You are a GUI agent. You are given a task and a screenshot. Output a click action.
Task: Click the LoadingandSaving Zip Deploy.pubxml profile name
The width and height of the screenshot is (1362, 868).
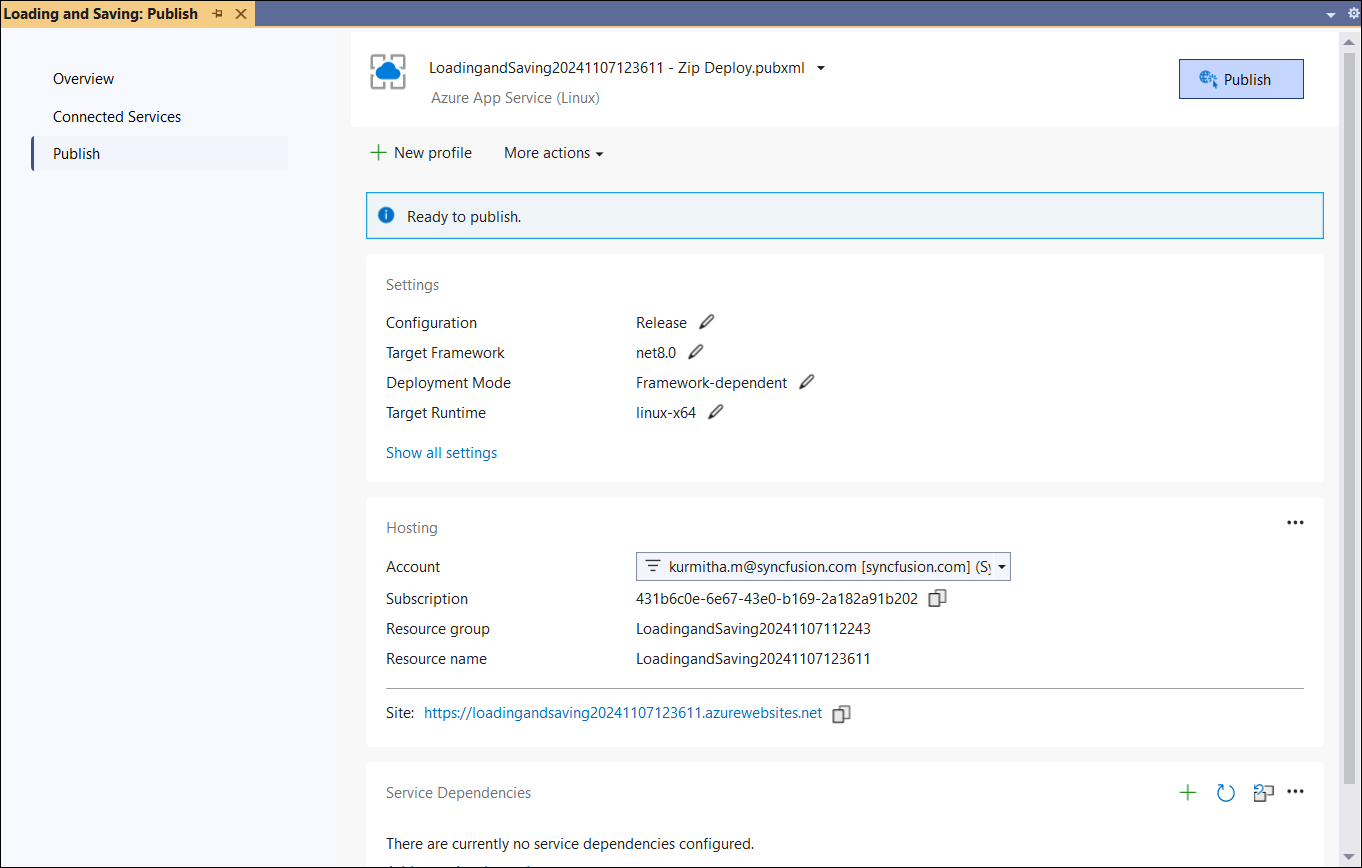coord(617,68)
